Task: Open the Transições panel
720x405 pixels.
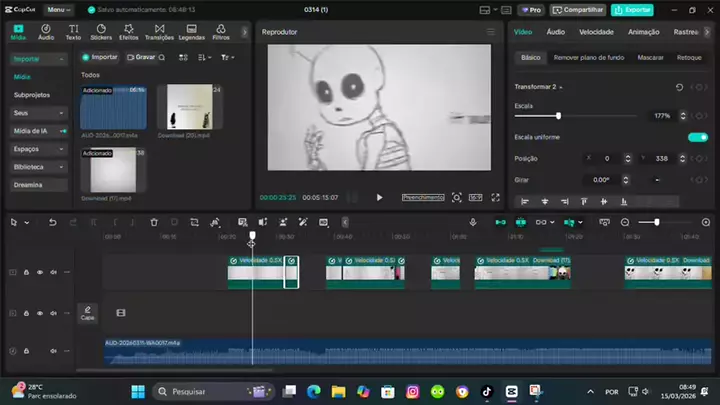Action: pyautogui.click(x=159, y=32)
